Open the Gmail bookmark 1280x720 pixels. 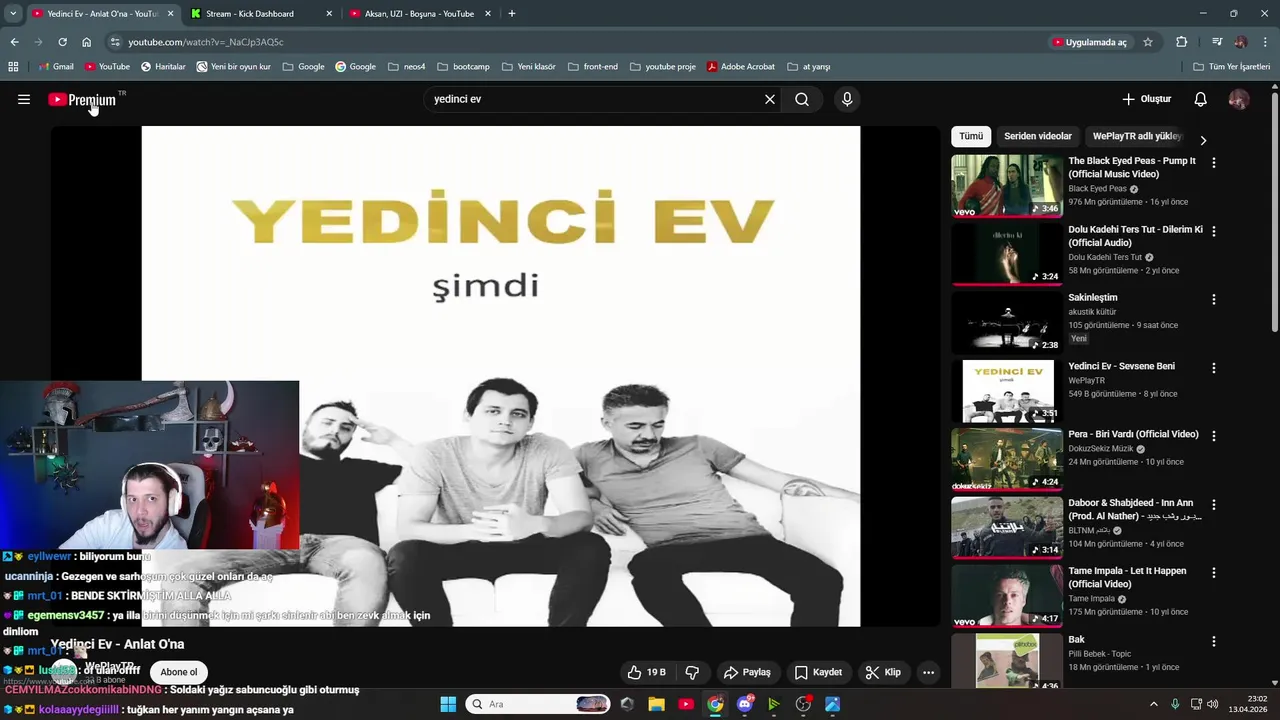click(x=55, y=67)
